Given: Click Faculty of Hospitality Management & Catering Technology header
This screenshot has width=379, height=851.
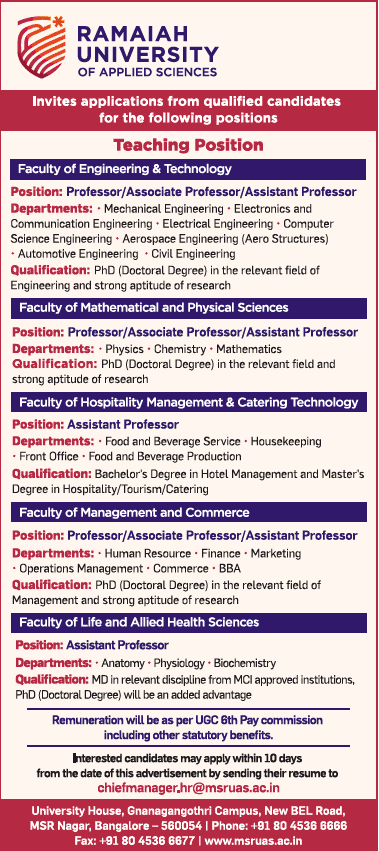Looking at the screenshot, I should click(188, 402).
